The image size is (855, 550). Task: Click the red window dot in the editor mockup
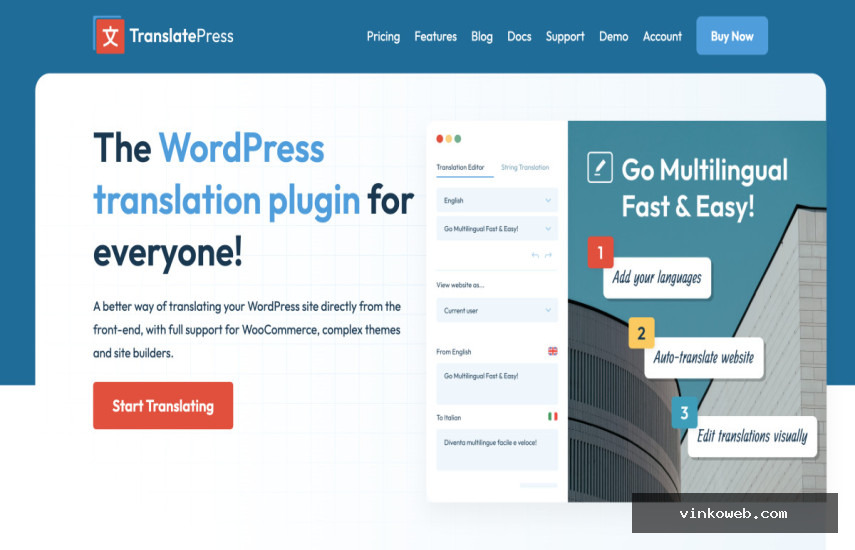click(x=439, y=139)
